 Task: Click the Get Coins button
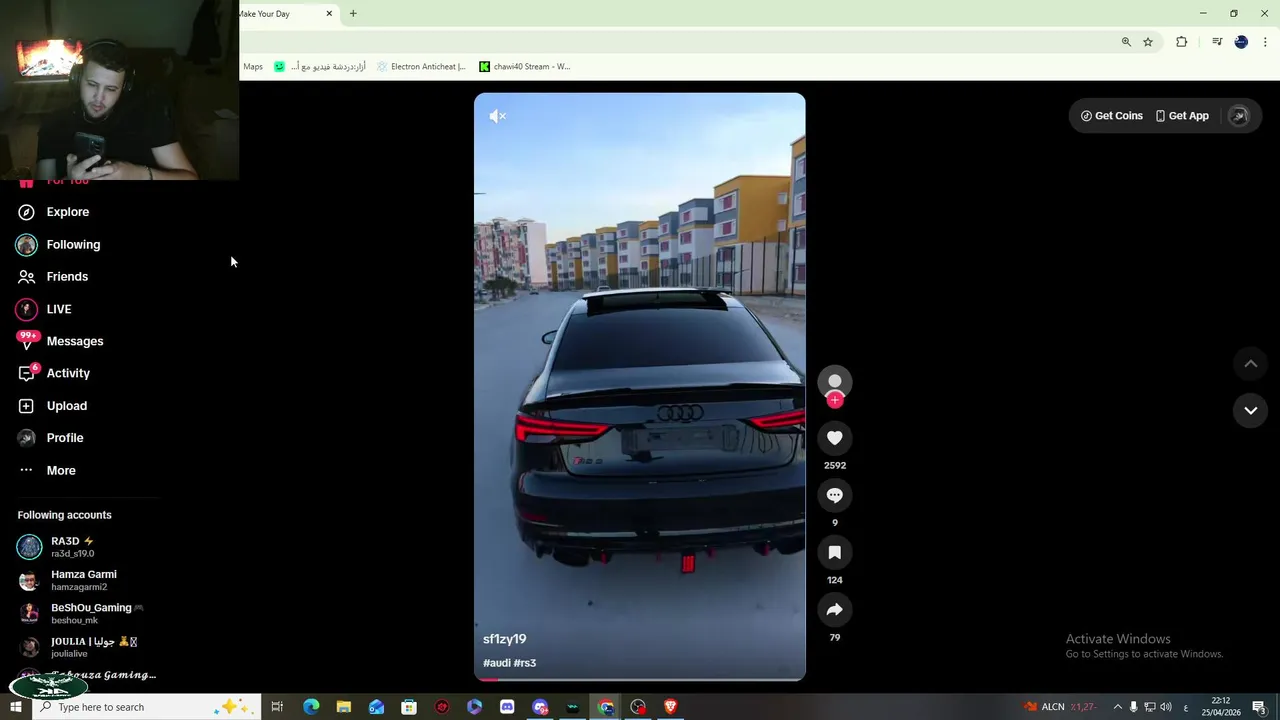tap(1111, 116)
